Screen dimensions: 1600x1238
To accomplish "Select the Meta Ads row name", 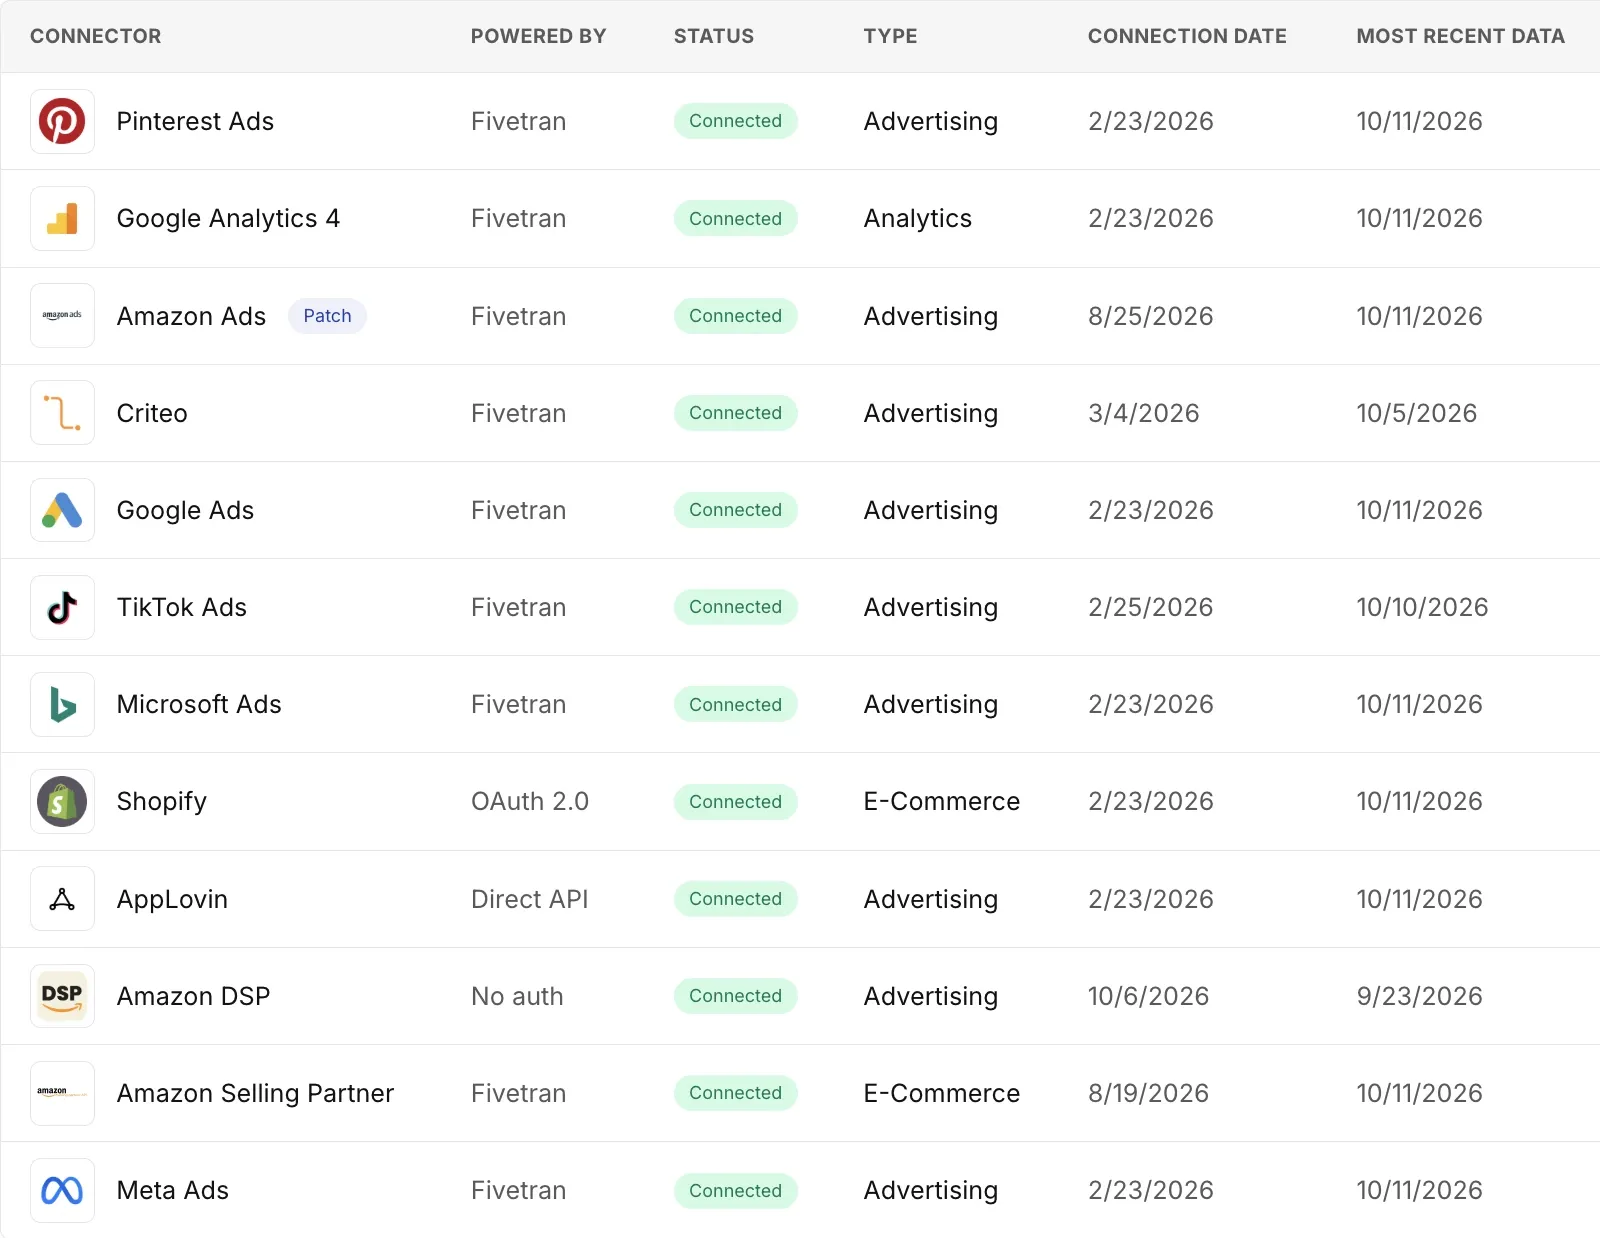I will pos(173,1190).
